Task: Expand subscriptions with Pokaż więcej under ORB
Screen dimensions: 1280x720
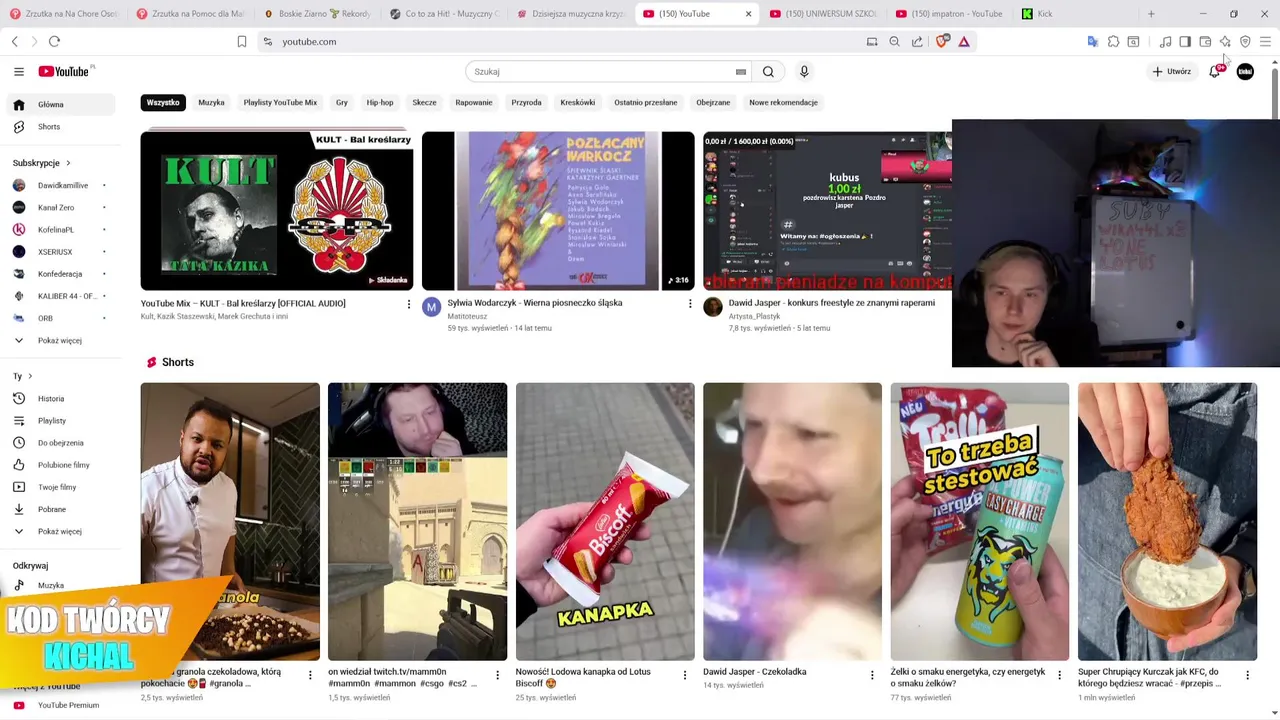Action: (x=60, y=340)
